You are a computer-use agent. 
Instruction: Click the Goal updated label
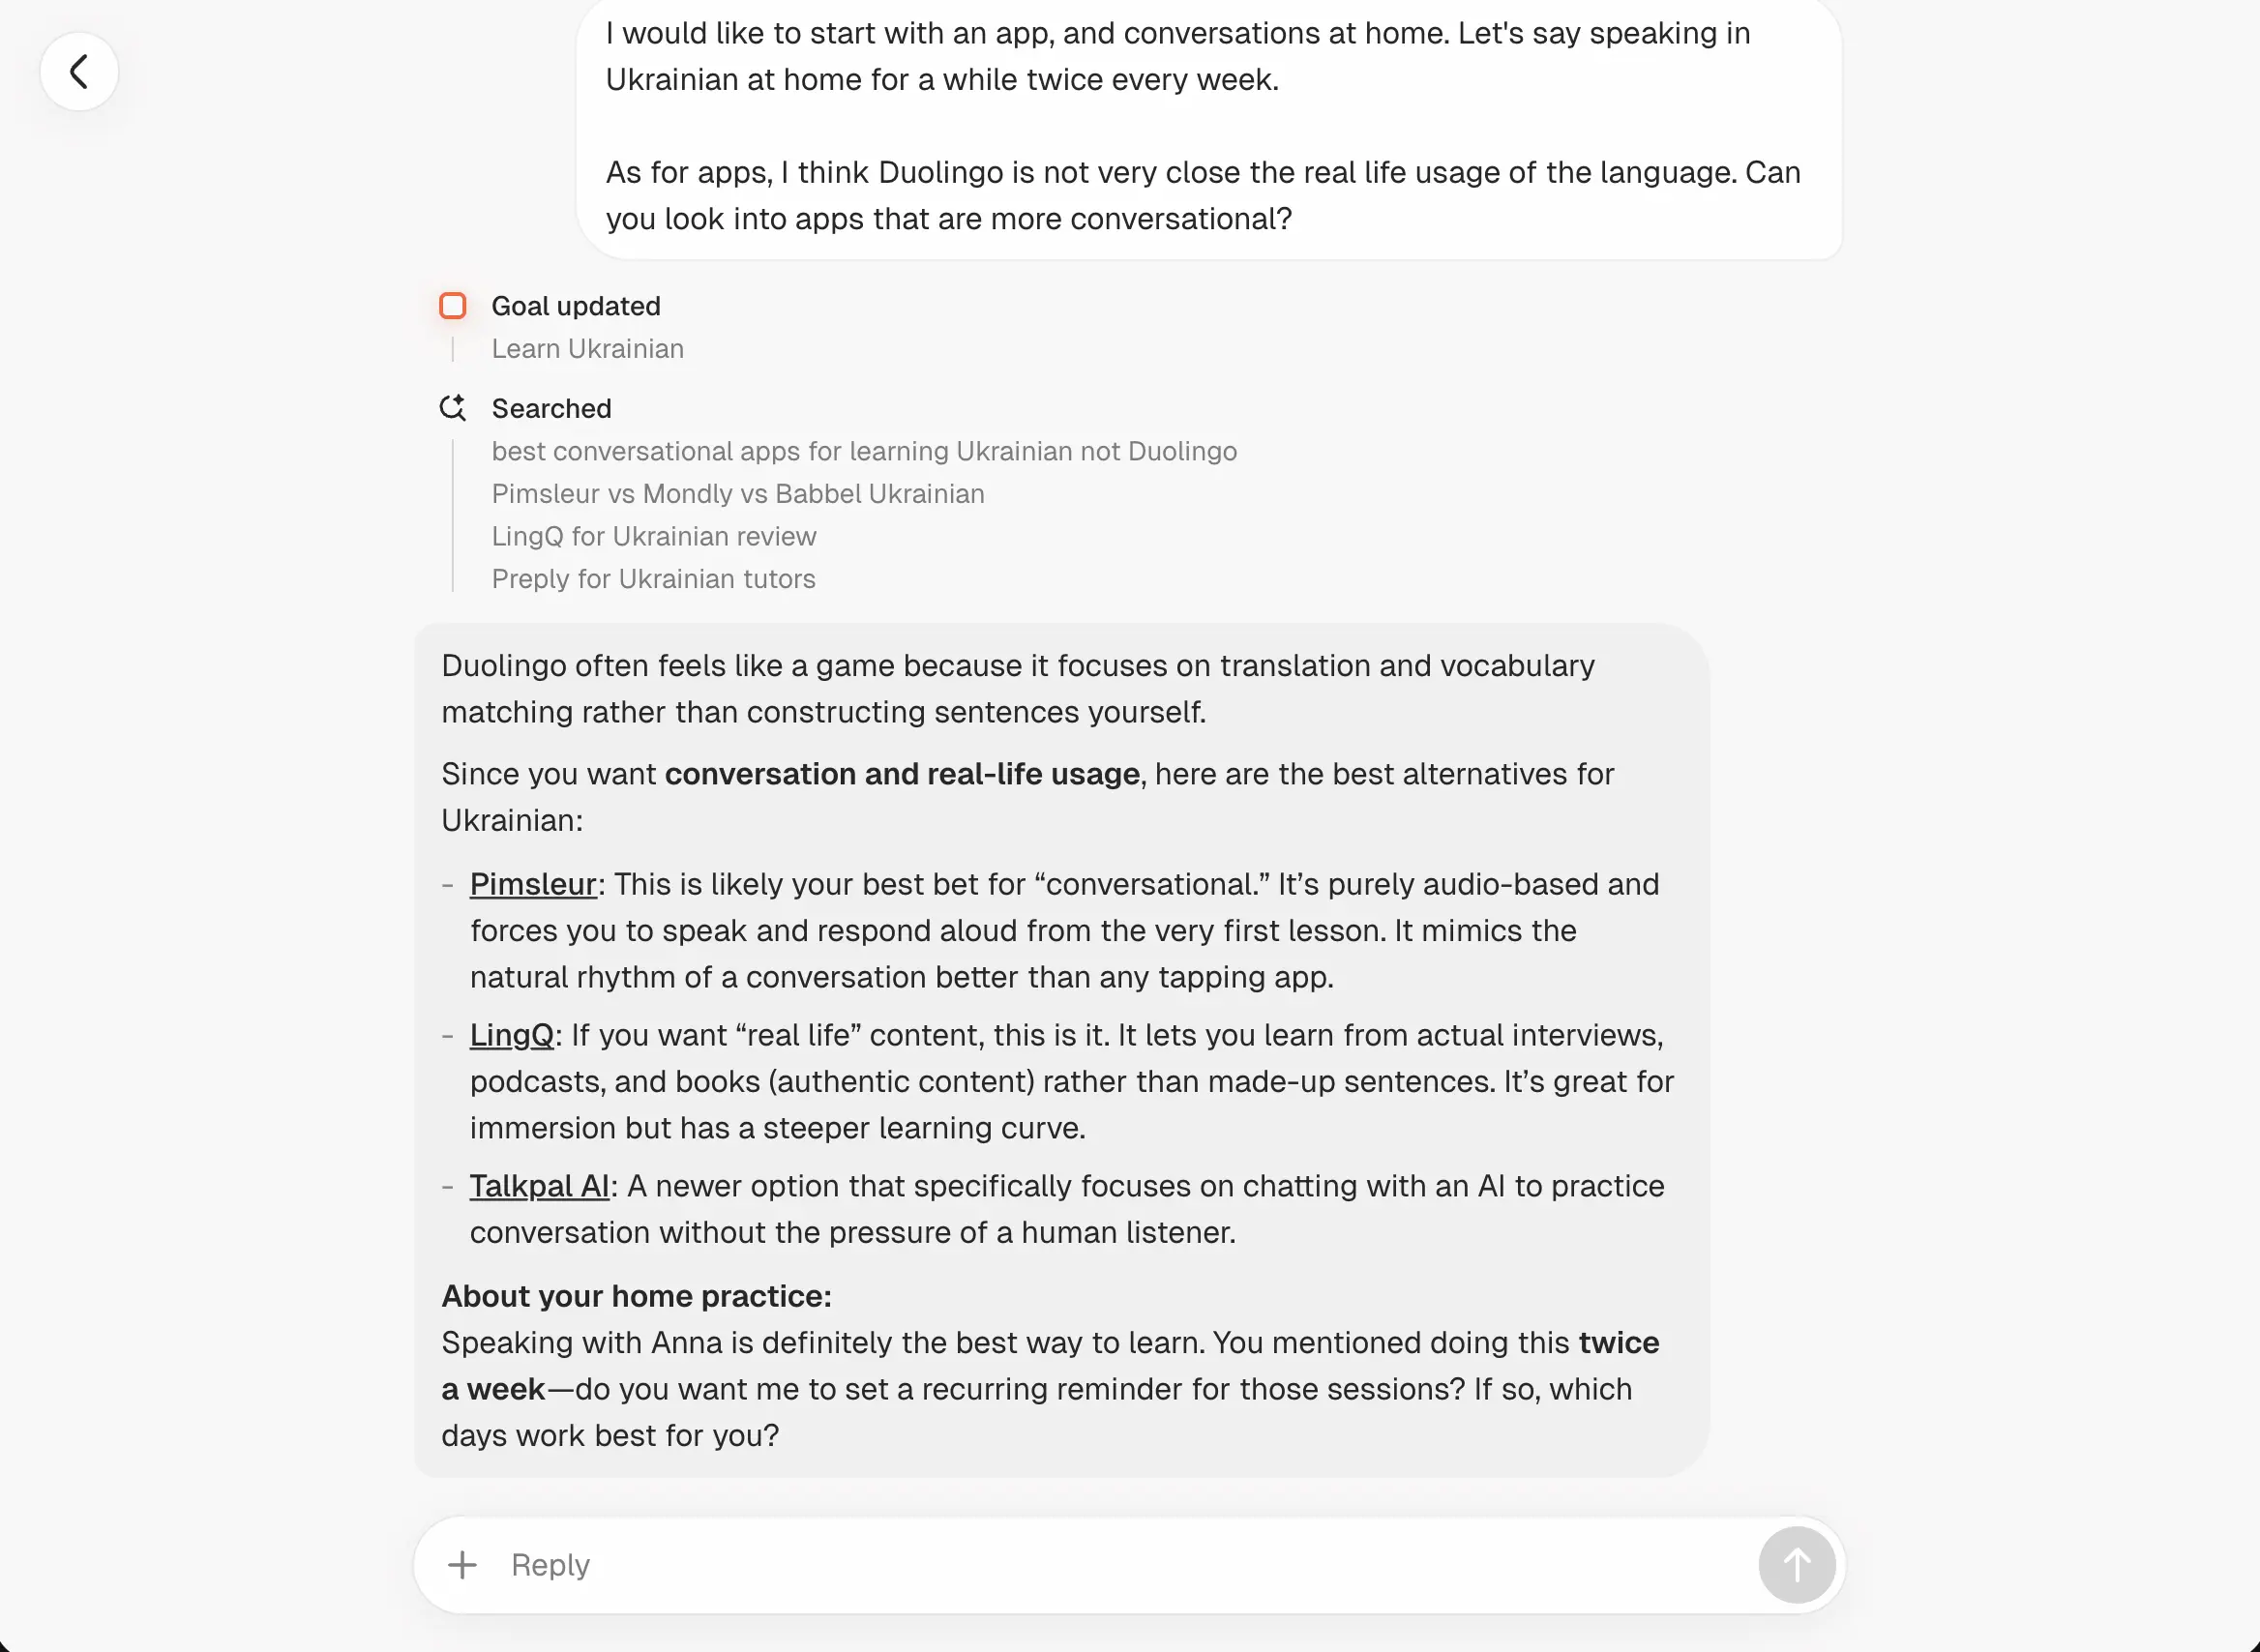(x=576, y=305)
